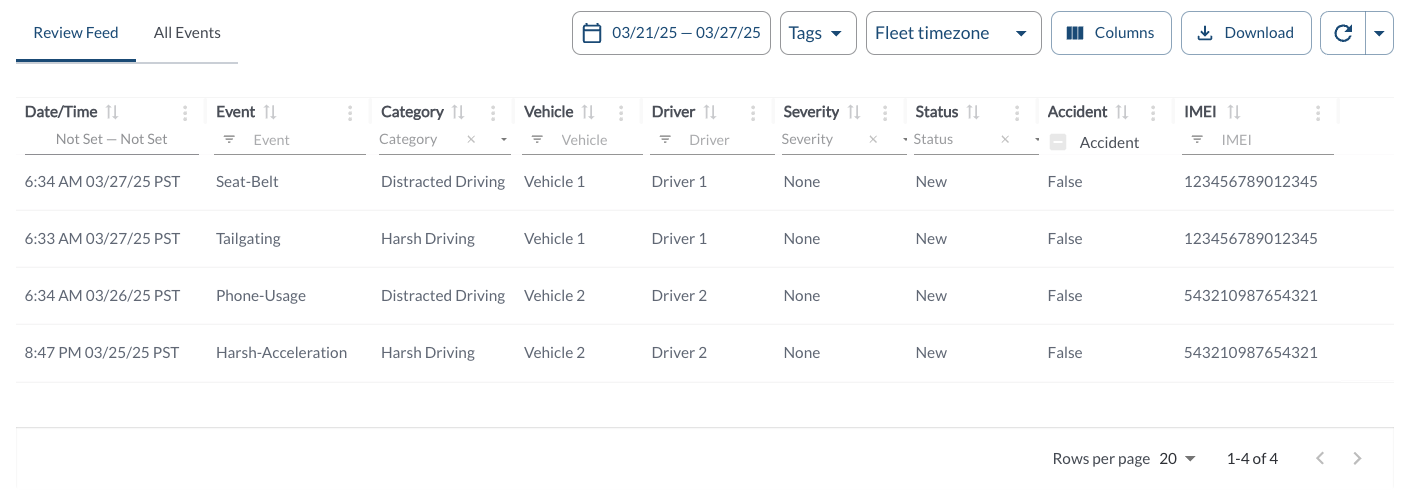
Task: Go to next page arrow
Action: 1357,459
